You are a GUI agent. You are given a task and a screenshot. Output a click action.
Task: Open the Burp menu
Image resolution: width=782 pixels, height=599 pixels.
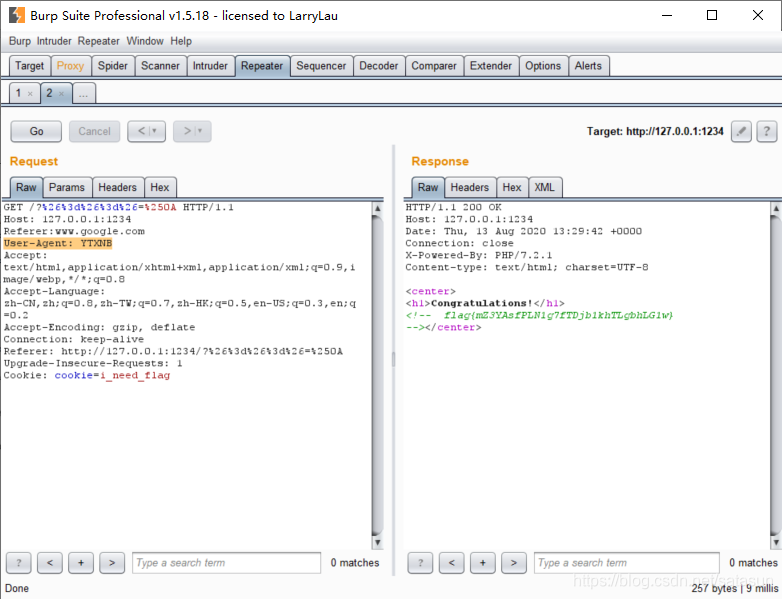(x=20, y=41)
